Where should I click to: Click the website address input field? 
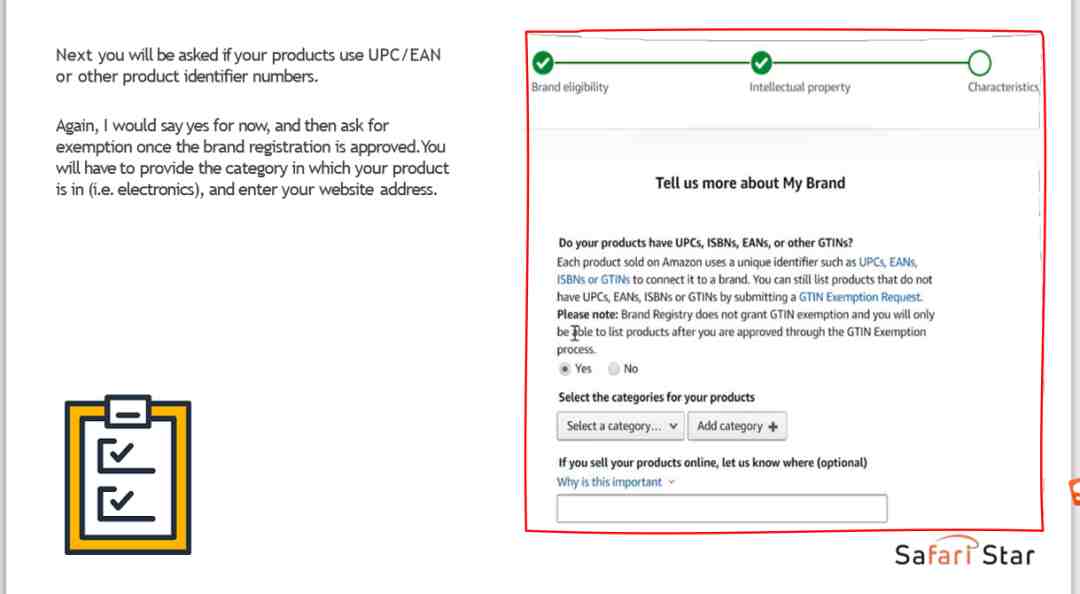click(722, 509)
